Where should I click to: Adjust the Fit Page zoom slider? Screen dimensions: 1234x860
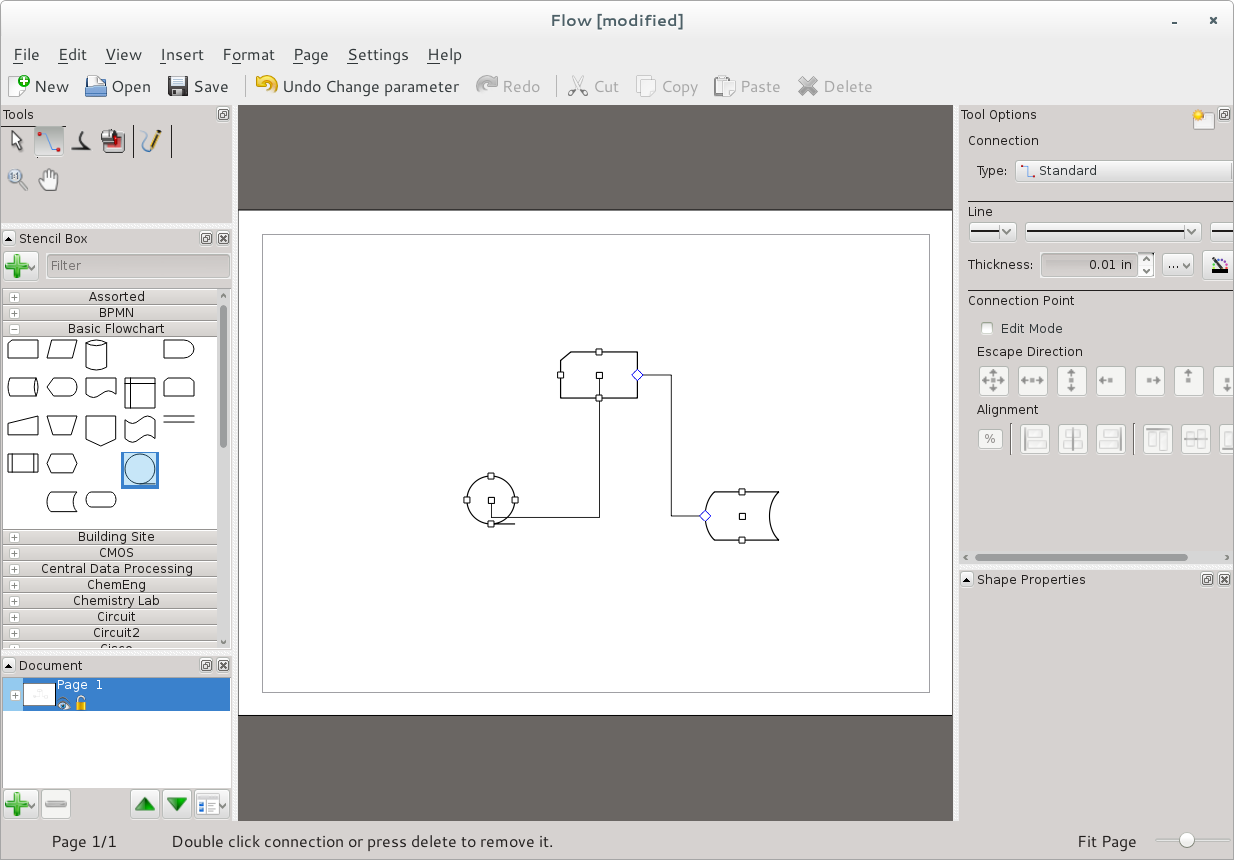pos(1186,841)
